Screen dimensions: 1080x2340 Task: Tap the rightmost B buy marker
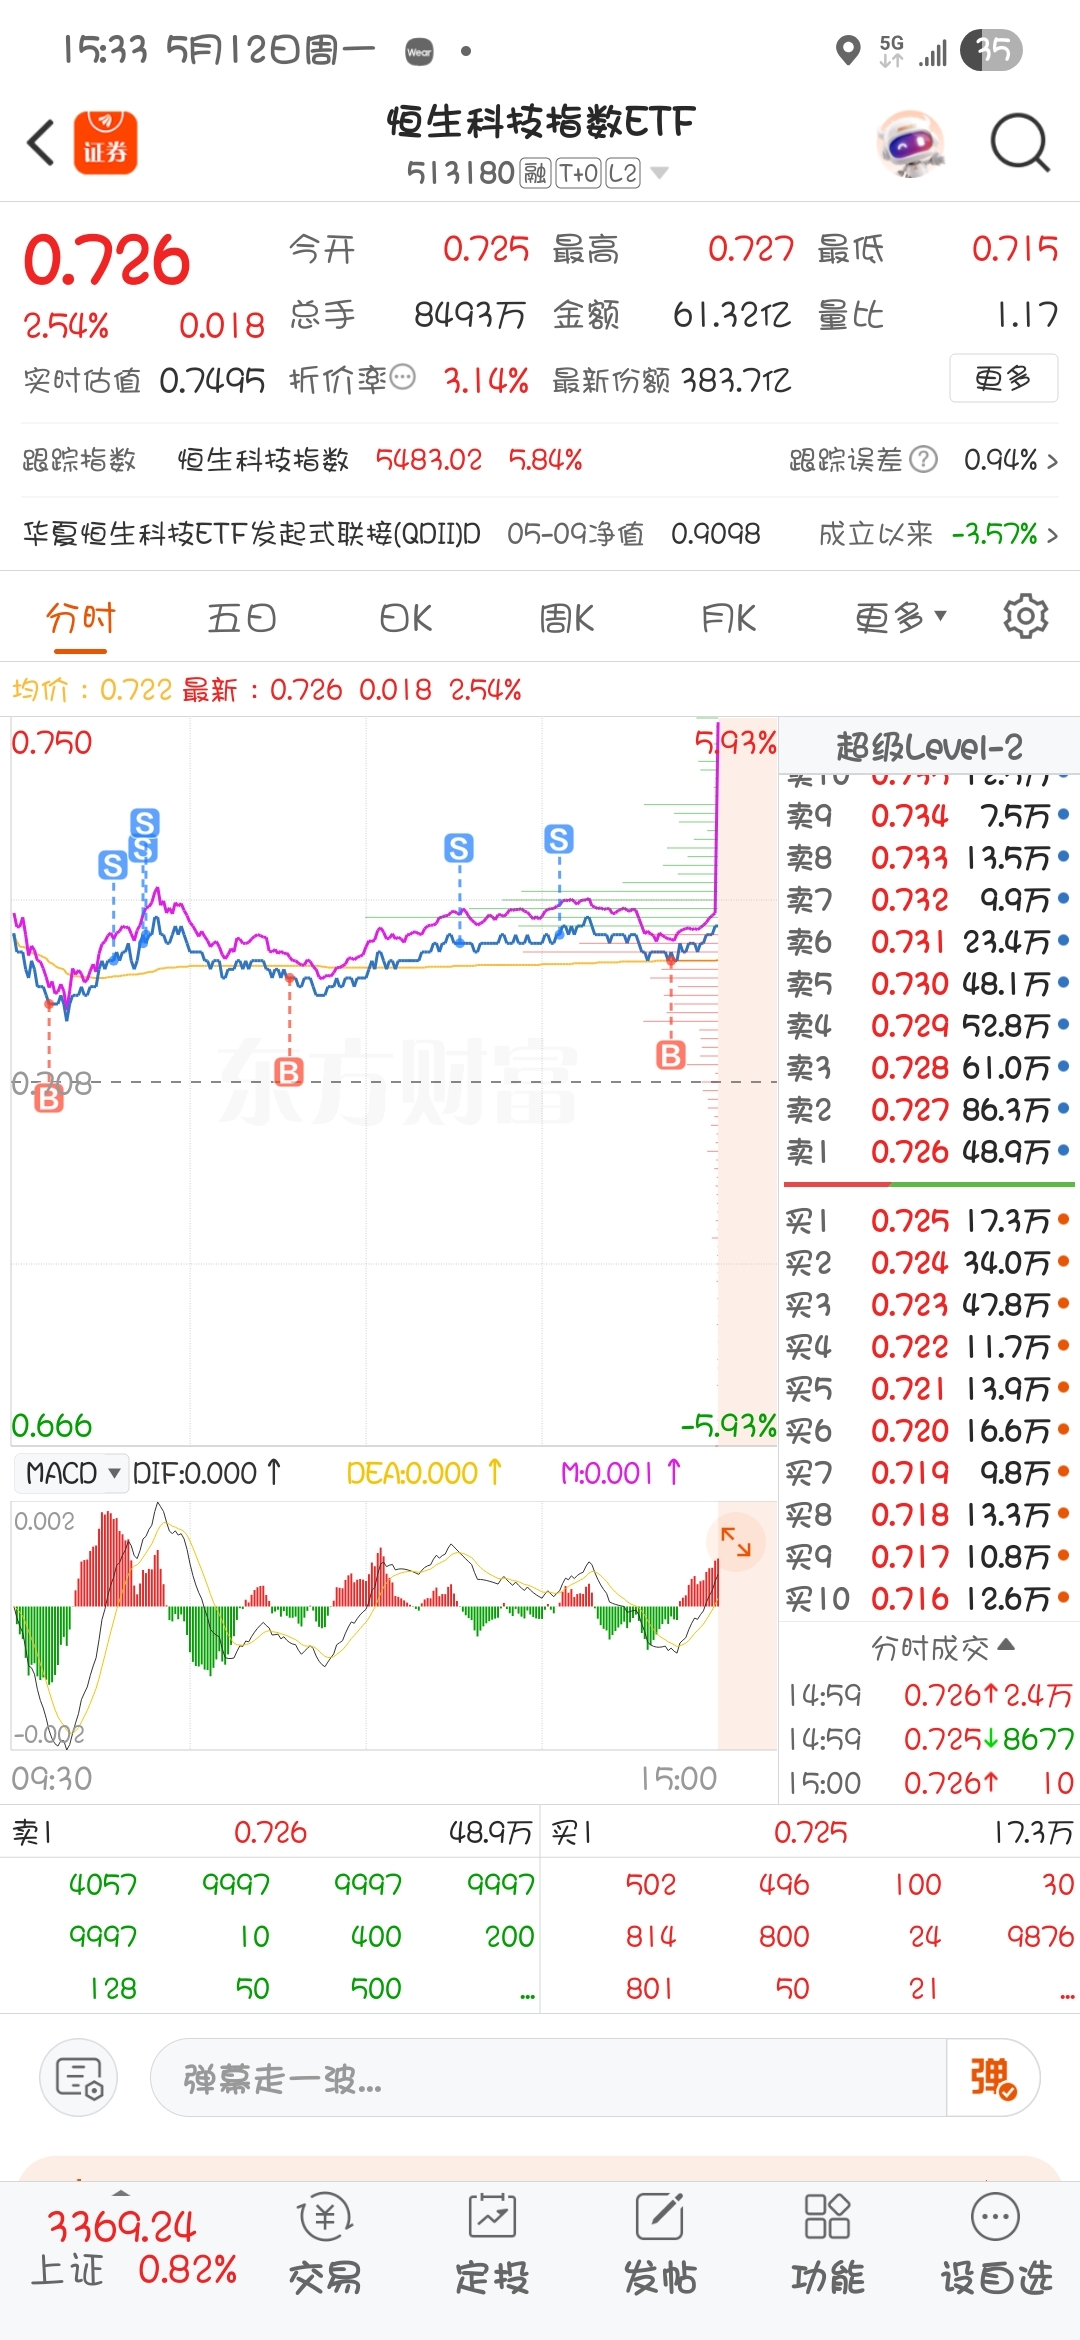tap(671, 1054)
